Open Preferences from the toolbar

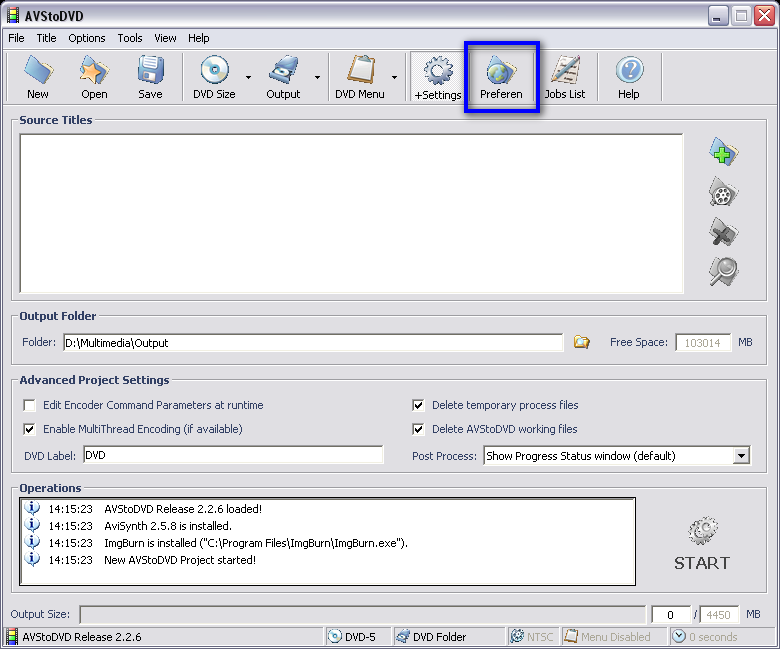[501, 77]
